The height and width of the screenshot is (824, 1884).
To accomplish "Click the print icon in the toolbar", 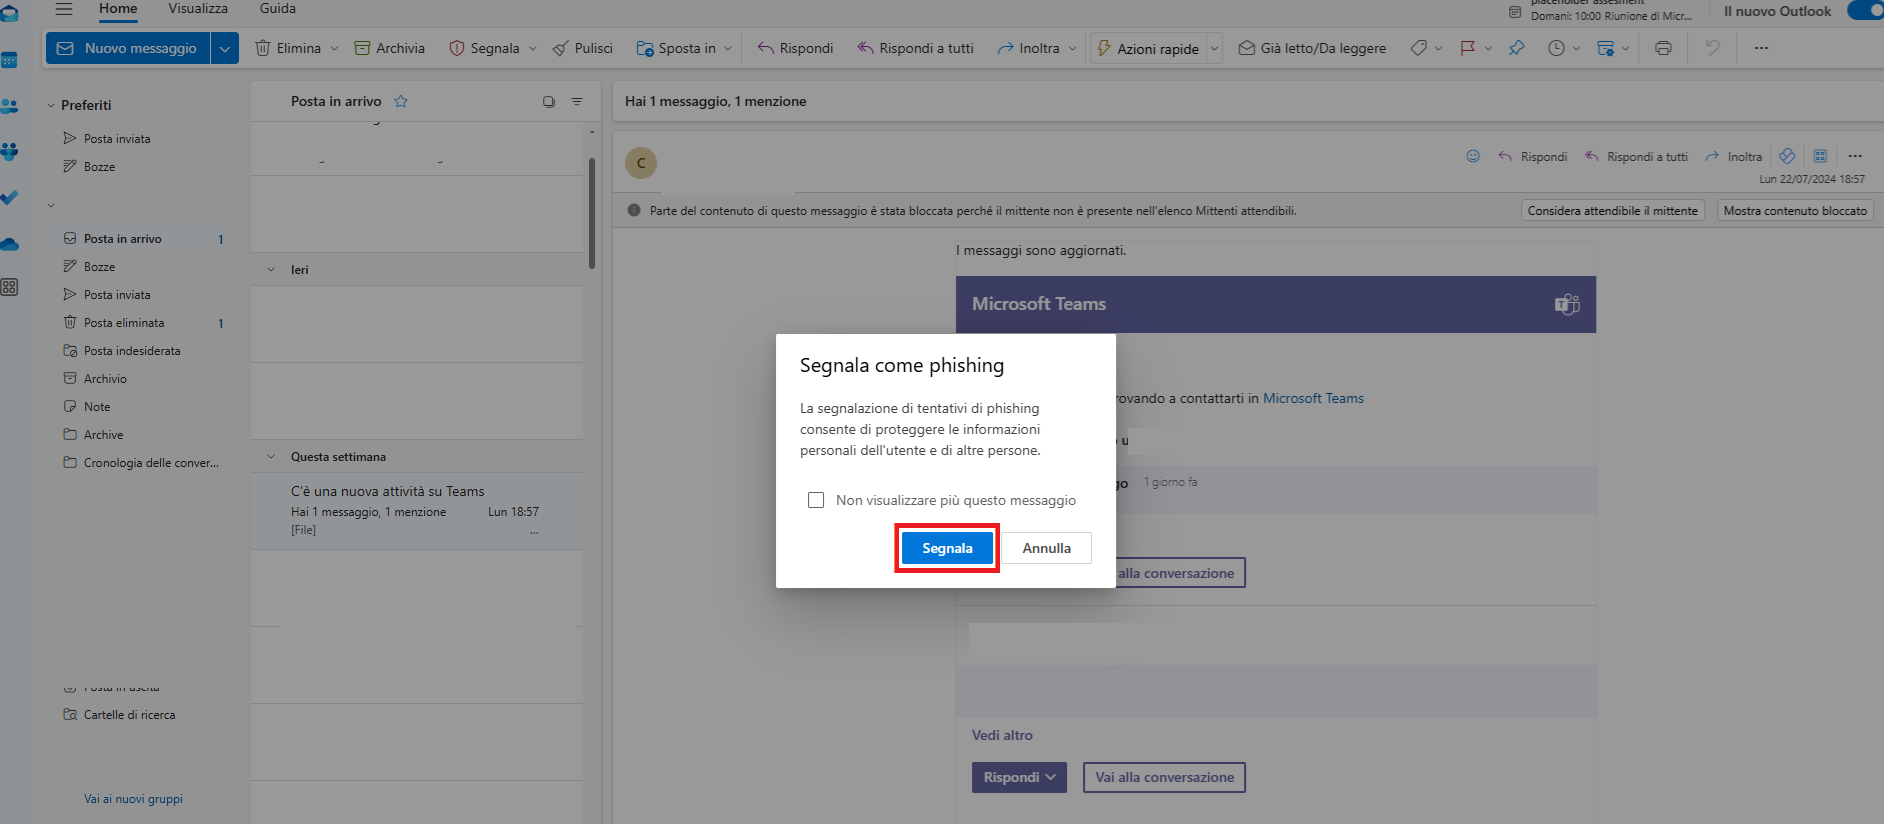I will 1663,48.
